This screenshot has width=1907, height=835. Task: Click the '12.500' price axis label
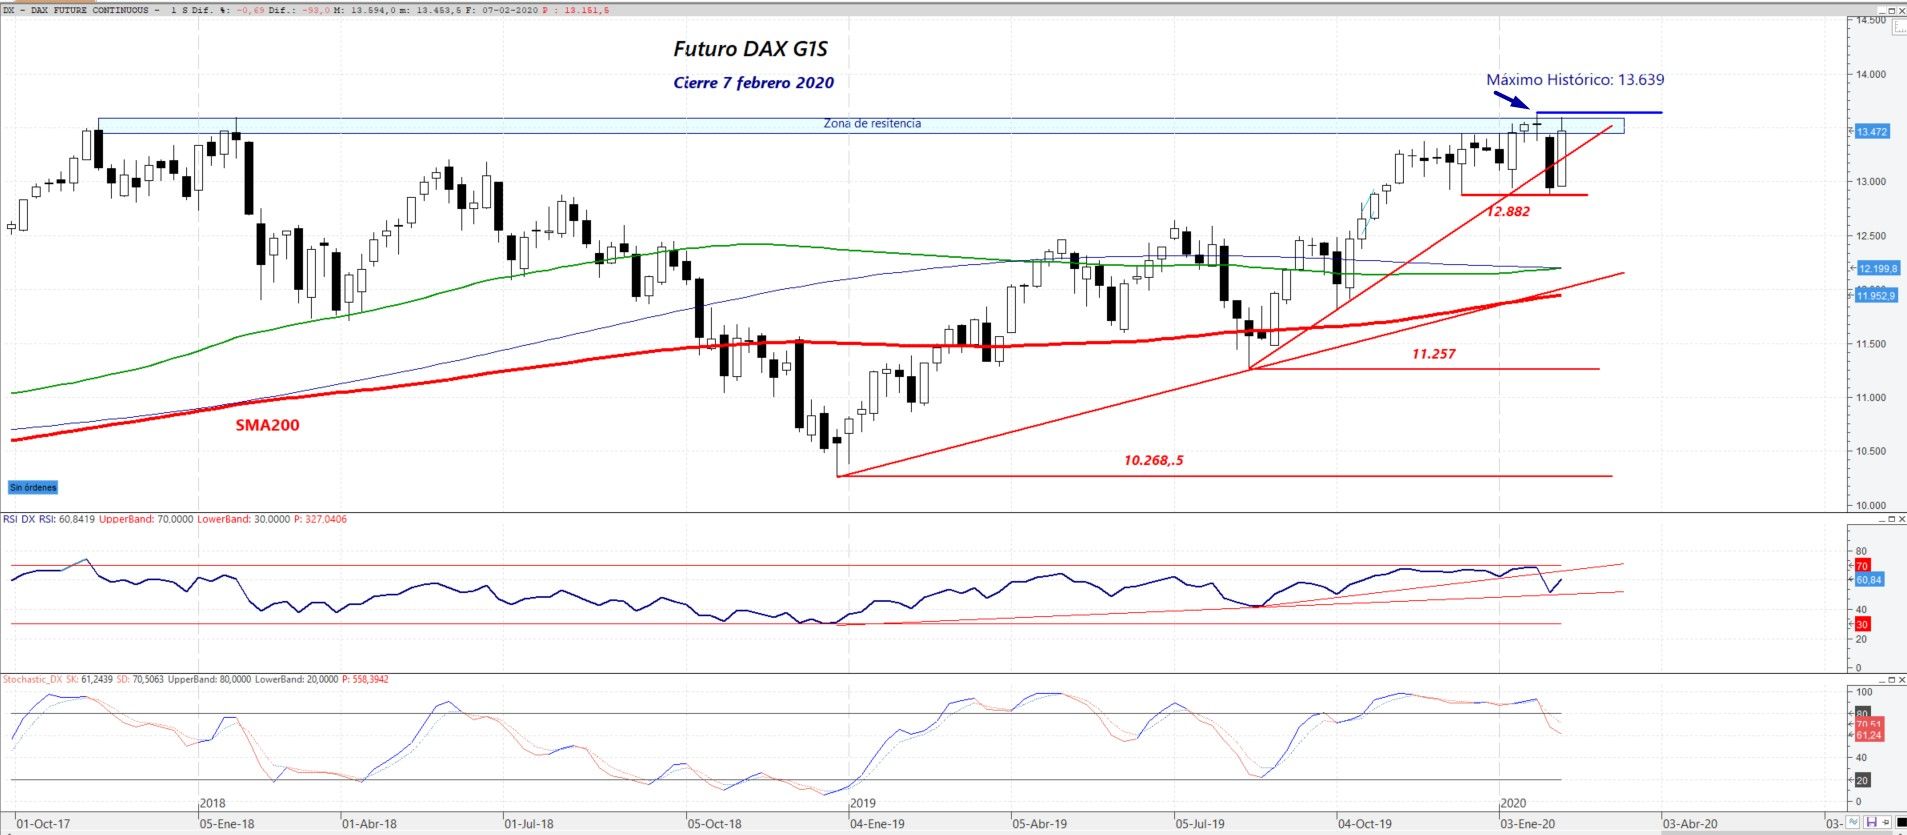[x=1871, y=237]
